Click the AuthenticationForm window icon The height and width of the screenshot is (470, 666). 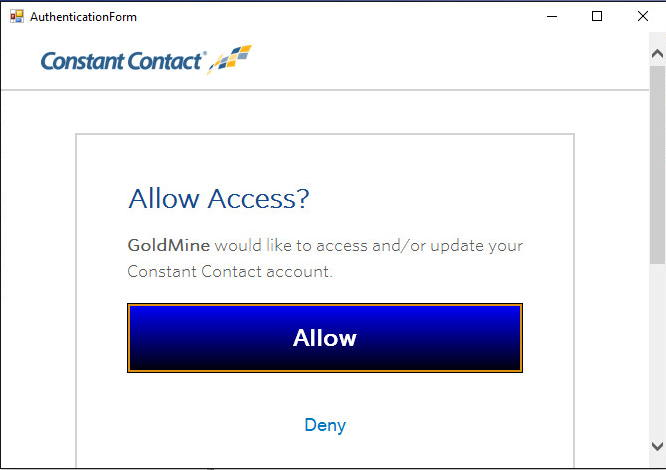pos(16,16)
